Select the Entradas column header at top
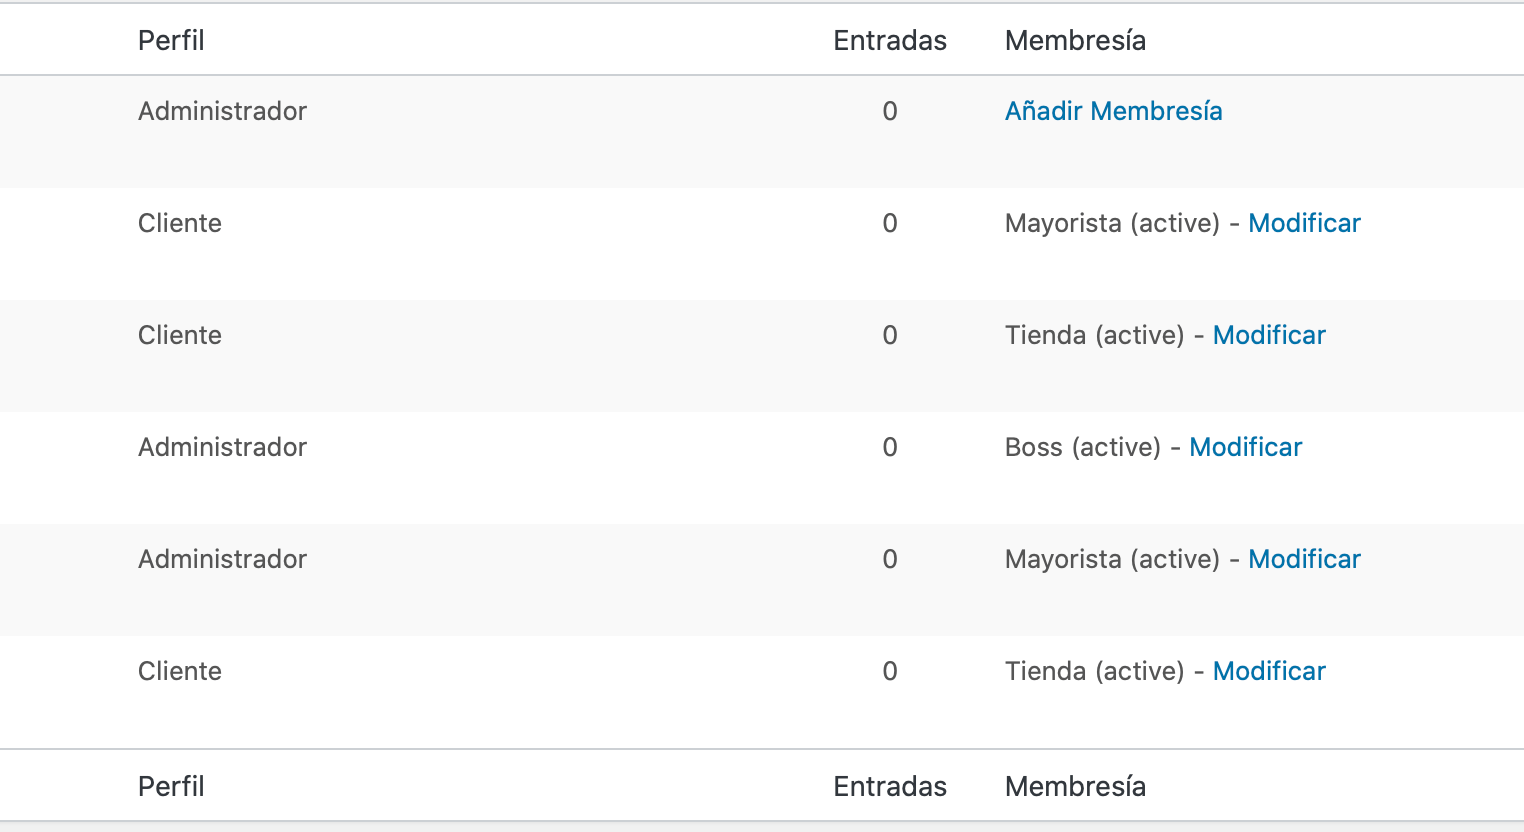The width and height of the screenshot is (1524, 832). pyautogui.click(x=890, y=41)
